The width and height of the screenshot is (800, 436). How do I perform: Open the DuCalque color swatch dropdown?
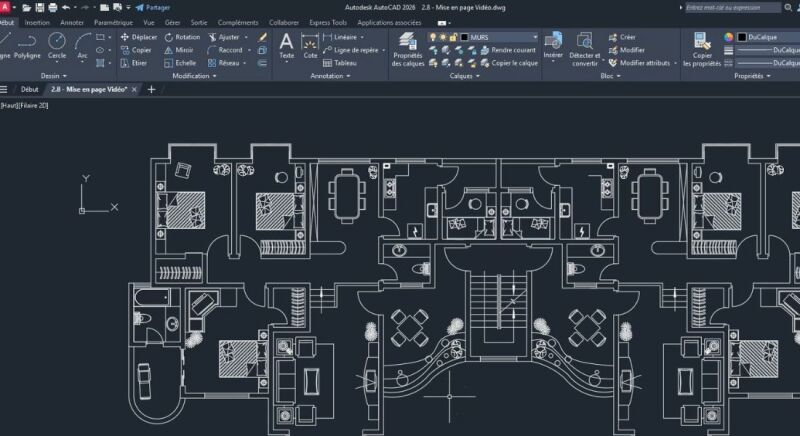[768, 37]
